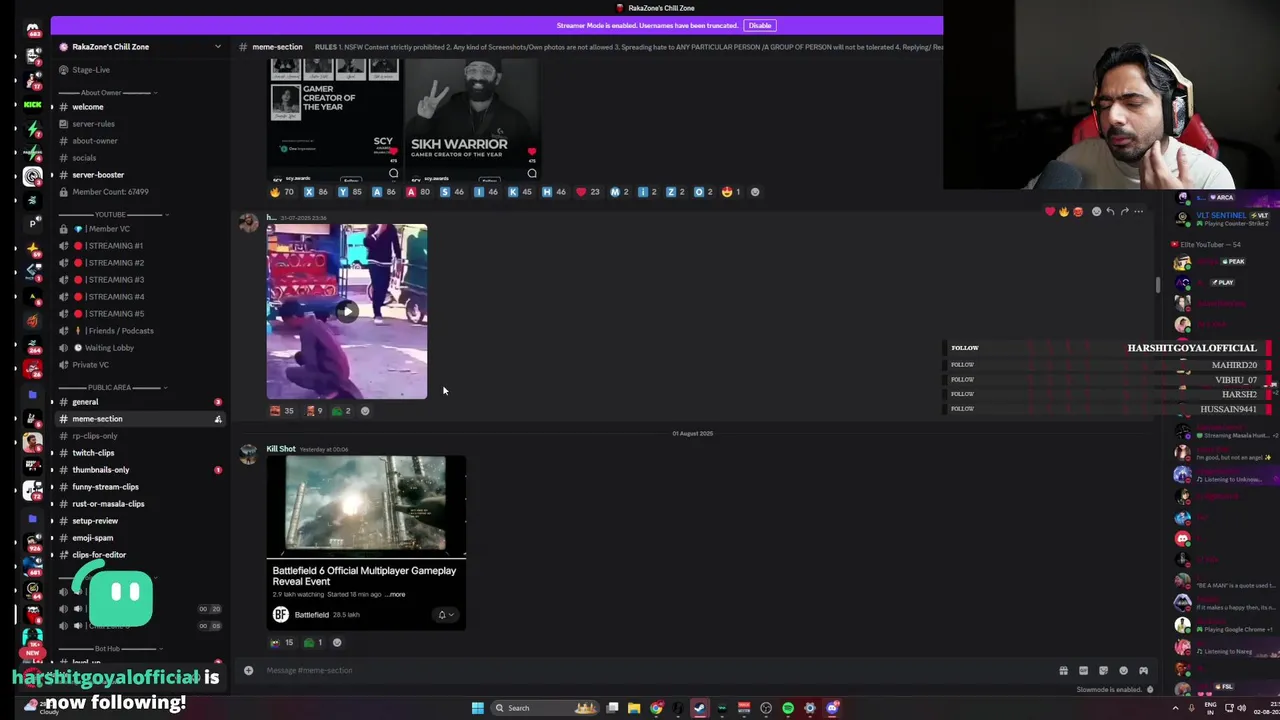This screenshot has width=1280, height=720.
Task: Open the server icon showing letter P
Action: [32, 224]
